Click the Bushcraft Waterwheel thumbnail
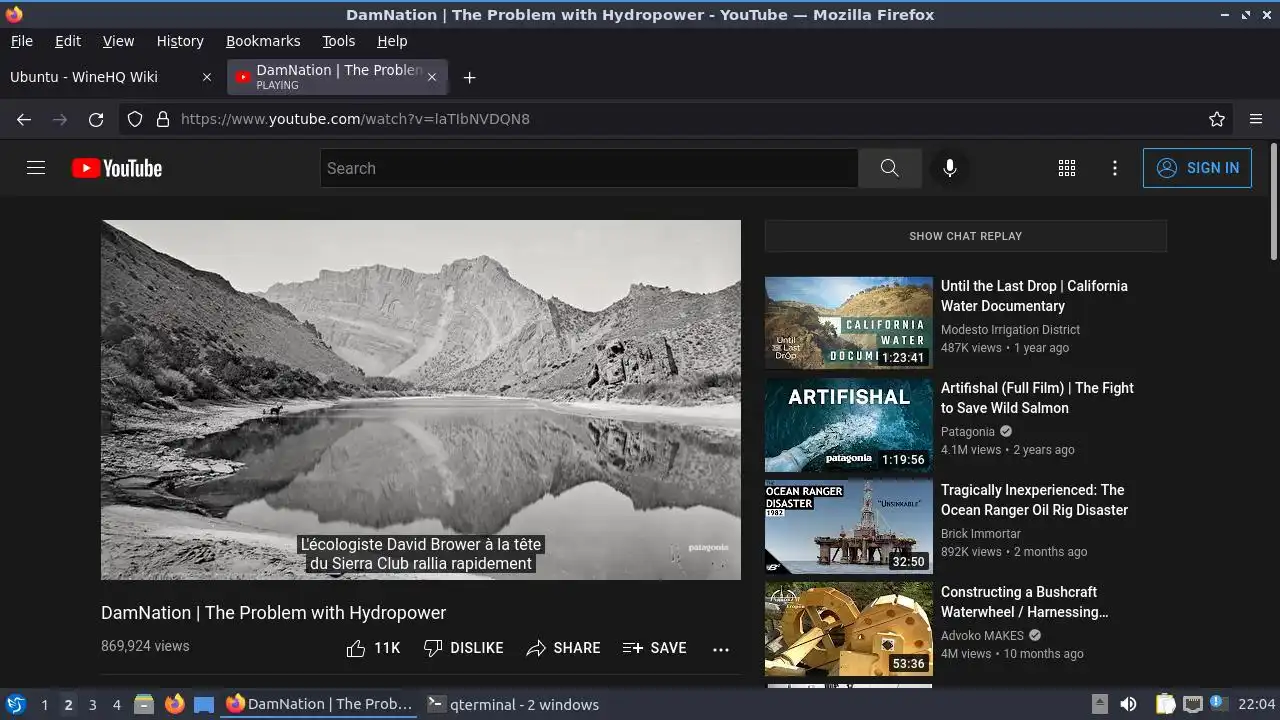This screenshot has height=720, width=1280. [x=849, y=629]
